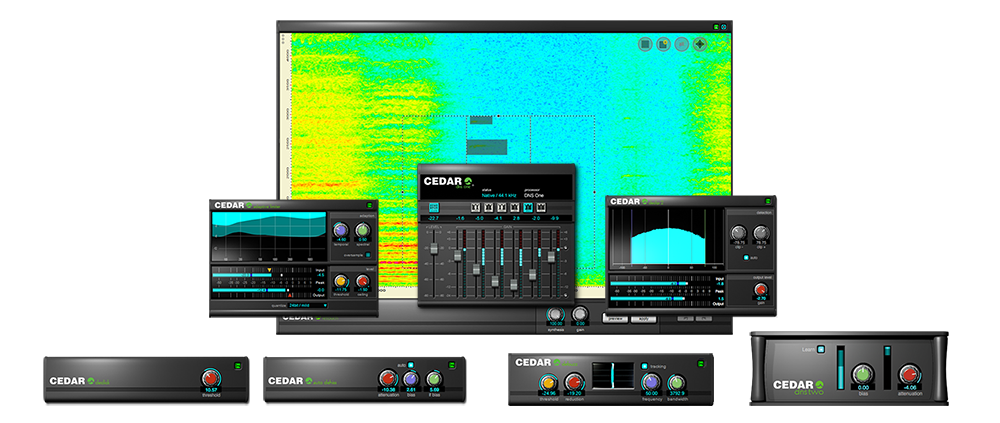Click the red attenuation knob on DNS Two
Image resolution: width=1000 pixels, height=423 pixels.
909,375
